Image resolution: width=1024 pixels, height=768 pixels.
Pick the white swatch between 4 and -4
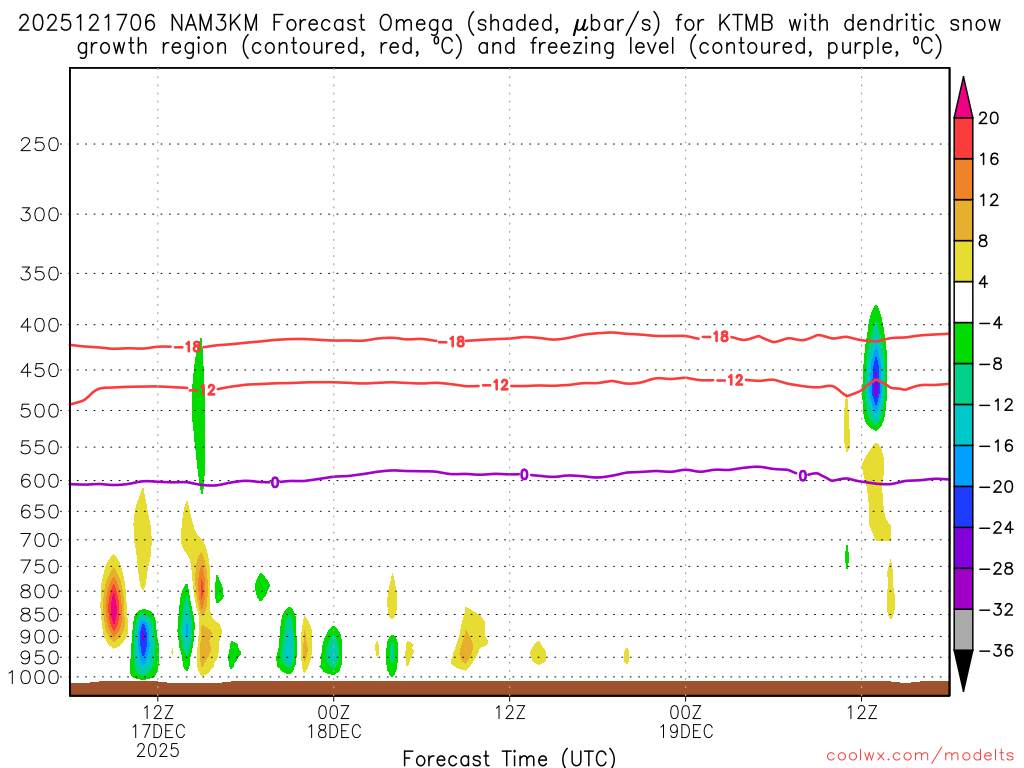click(963, 302)
